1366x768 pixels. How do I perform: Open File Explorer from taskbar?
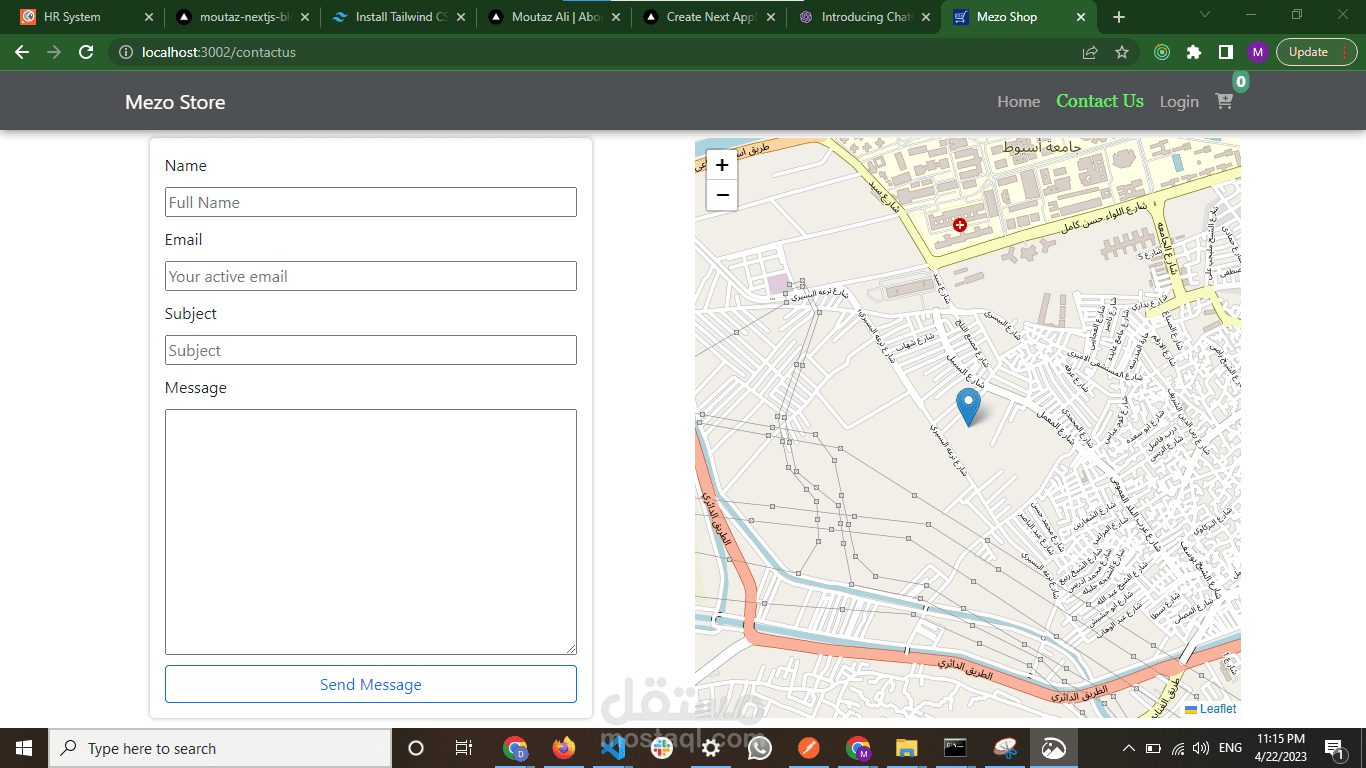pos(907,748)
